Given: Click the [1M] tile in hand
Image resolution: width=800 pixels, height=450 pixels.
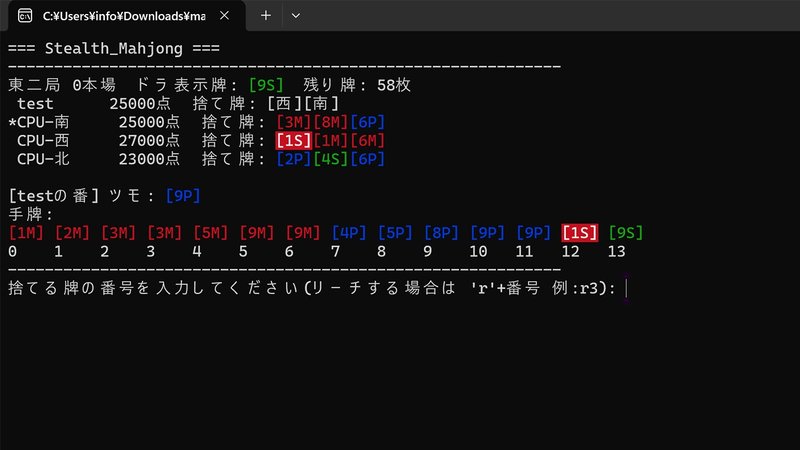Looking at the screenshot, I should (26, 233).
